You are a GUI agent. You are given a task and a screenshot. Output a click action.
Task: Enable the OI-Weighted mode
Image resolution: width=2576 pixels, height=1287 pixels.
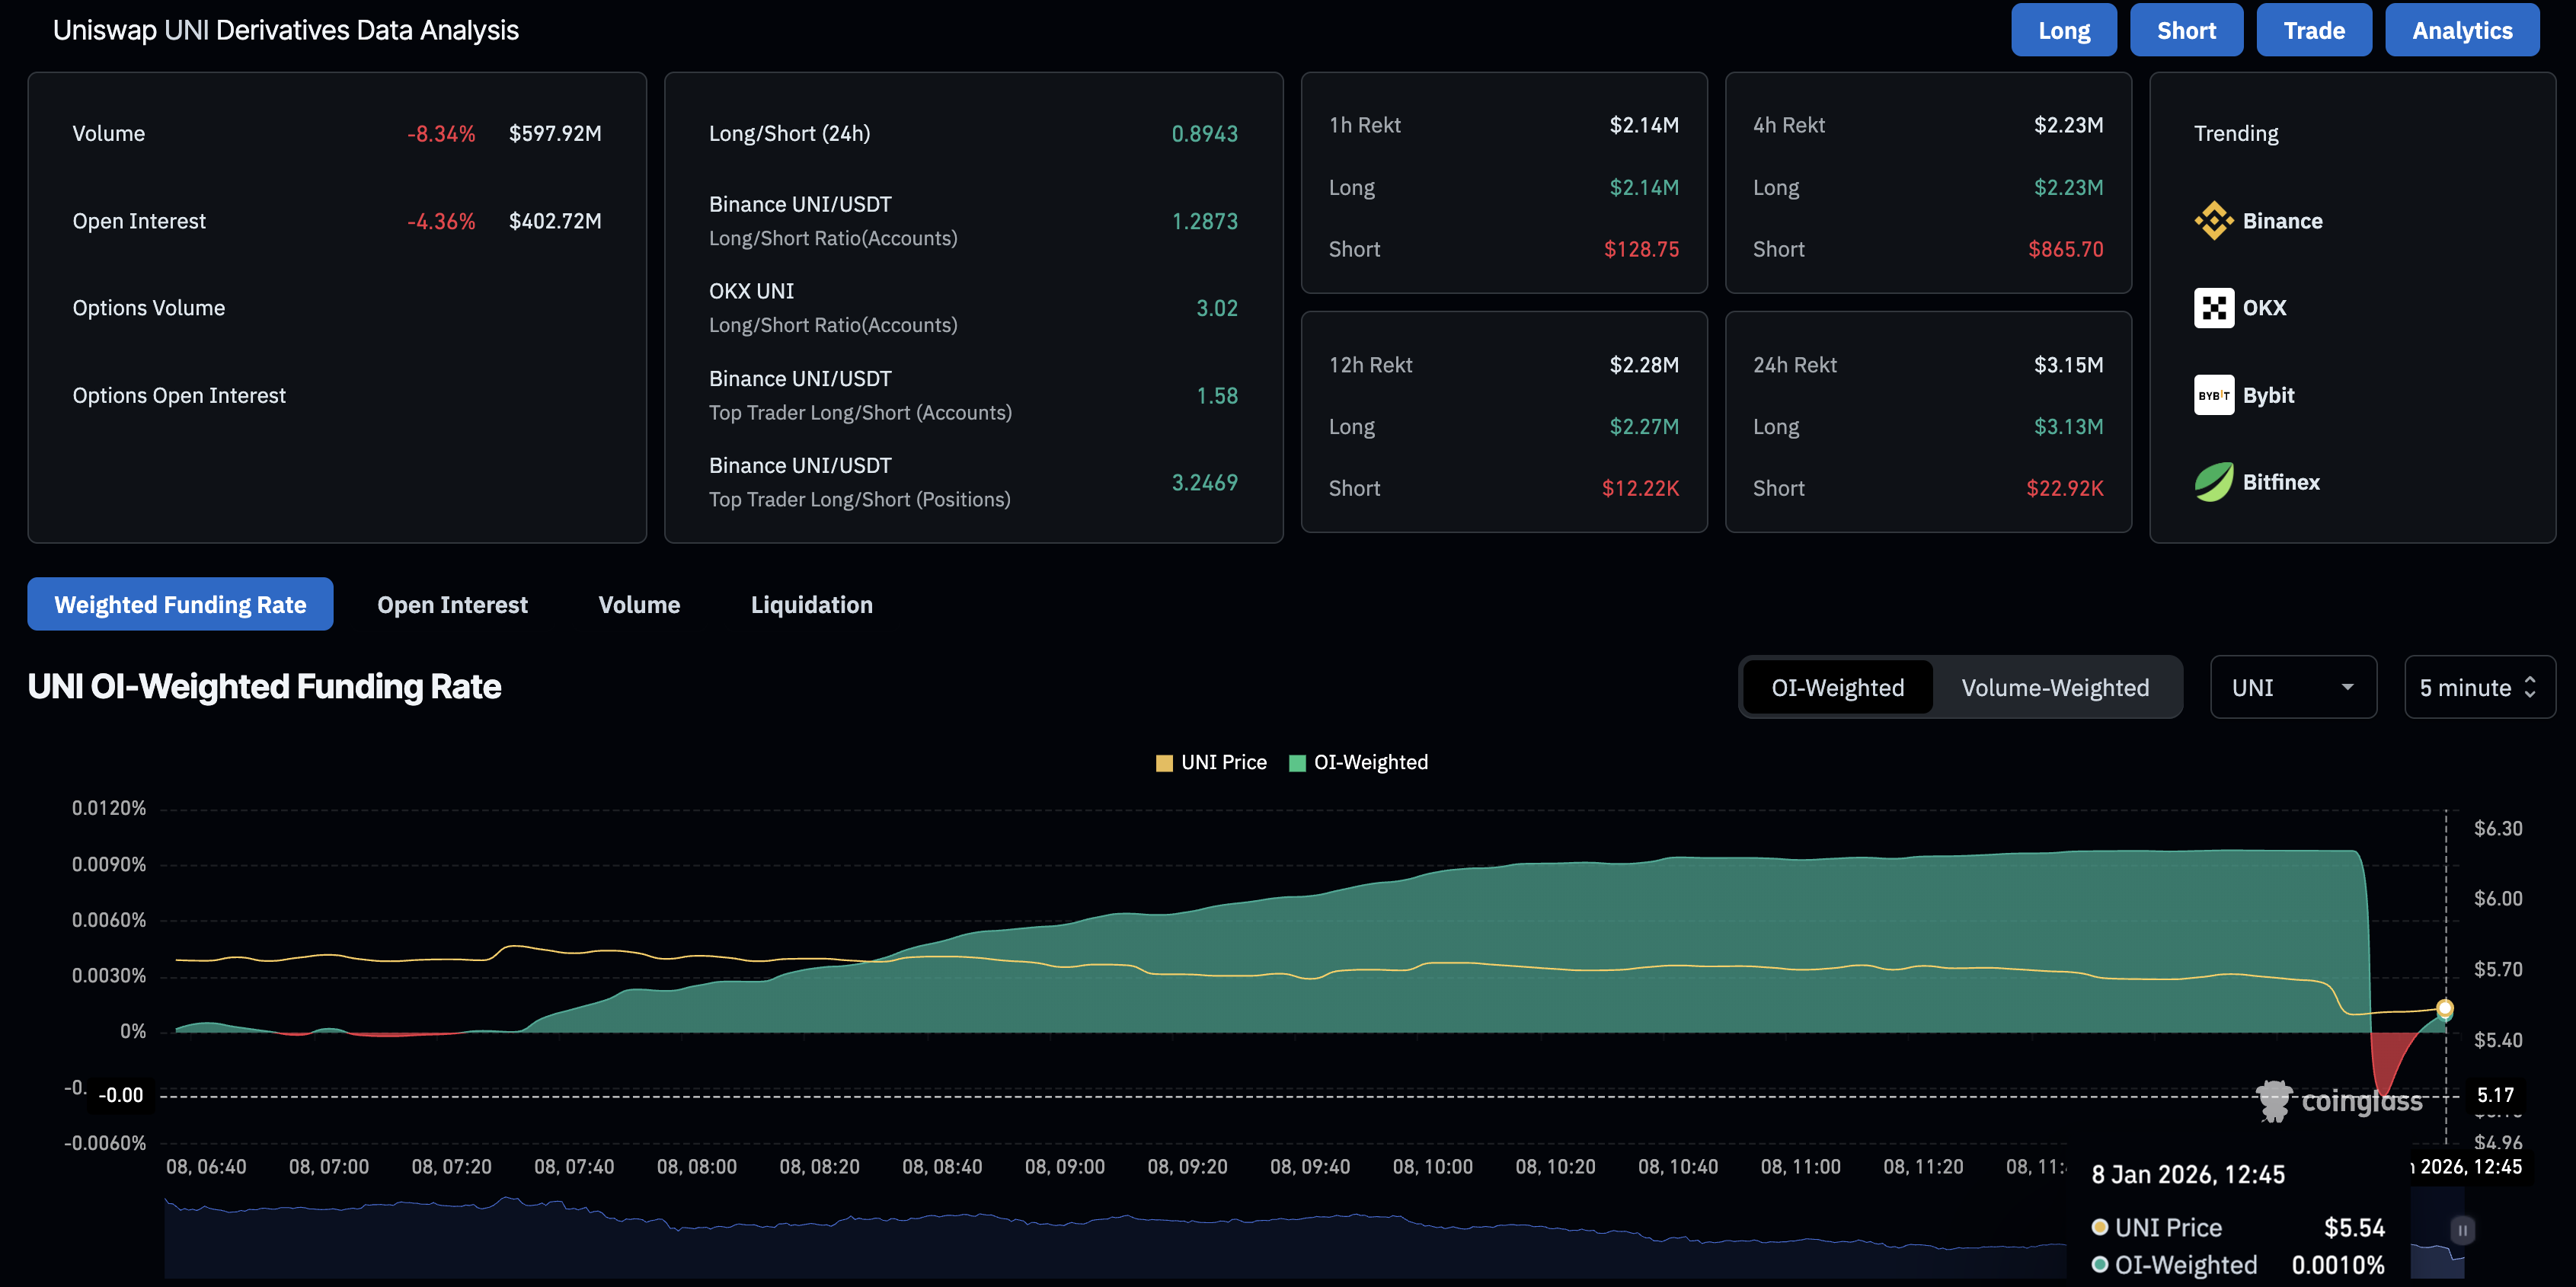click(1837, 687)
